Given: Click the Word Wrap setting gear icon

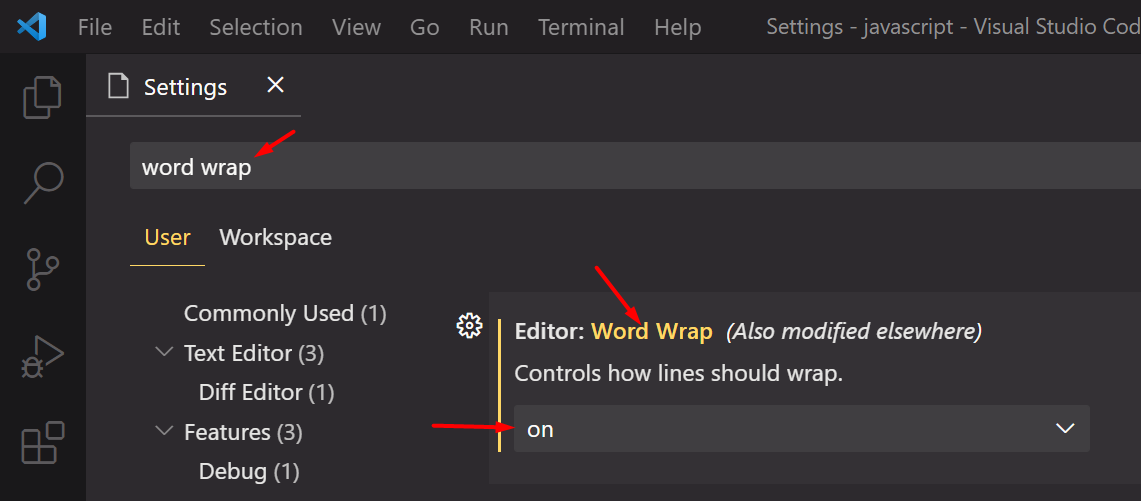Looking at the screenshot, I should [x=469, y=325].
